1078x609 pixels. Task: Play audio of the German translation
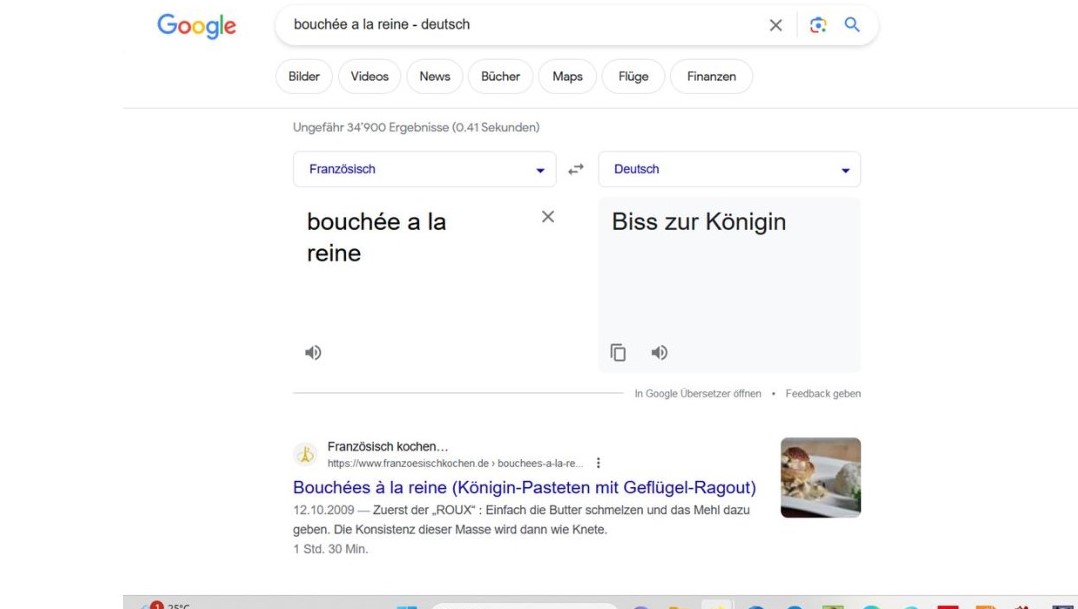point(659,352)
